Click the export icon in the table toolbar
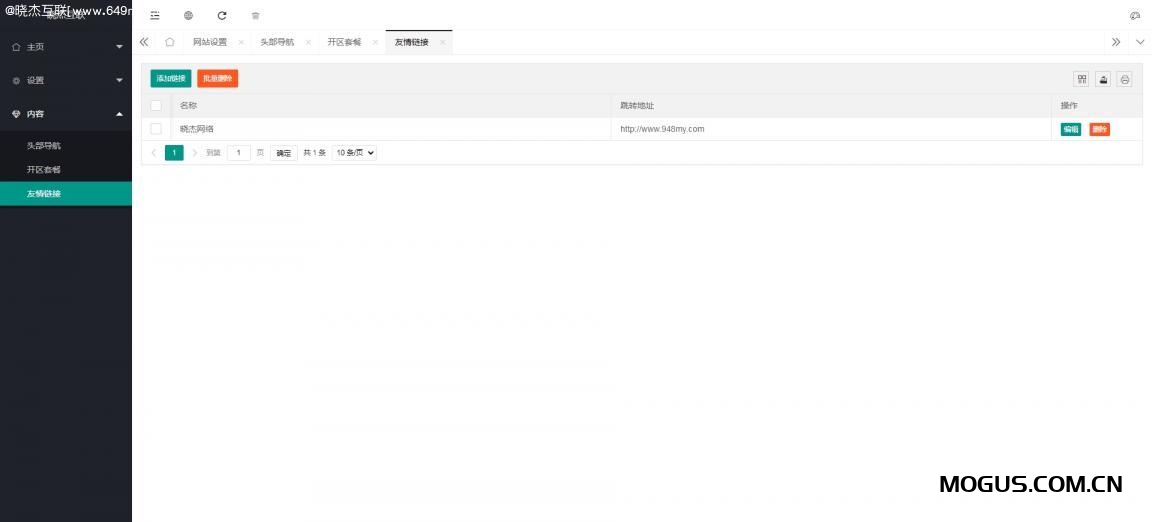Image resolution: width=1152 pixels, height=522 pixels. (x=1103, y=79)
